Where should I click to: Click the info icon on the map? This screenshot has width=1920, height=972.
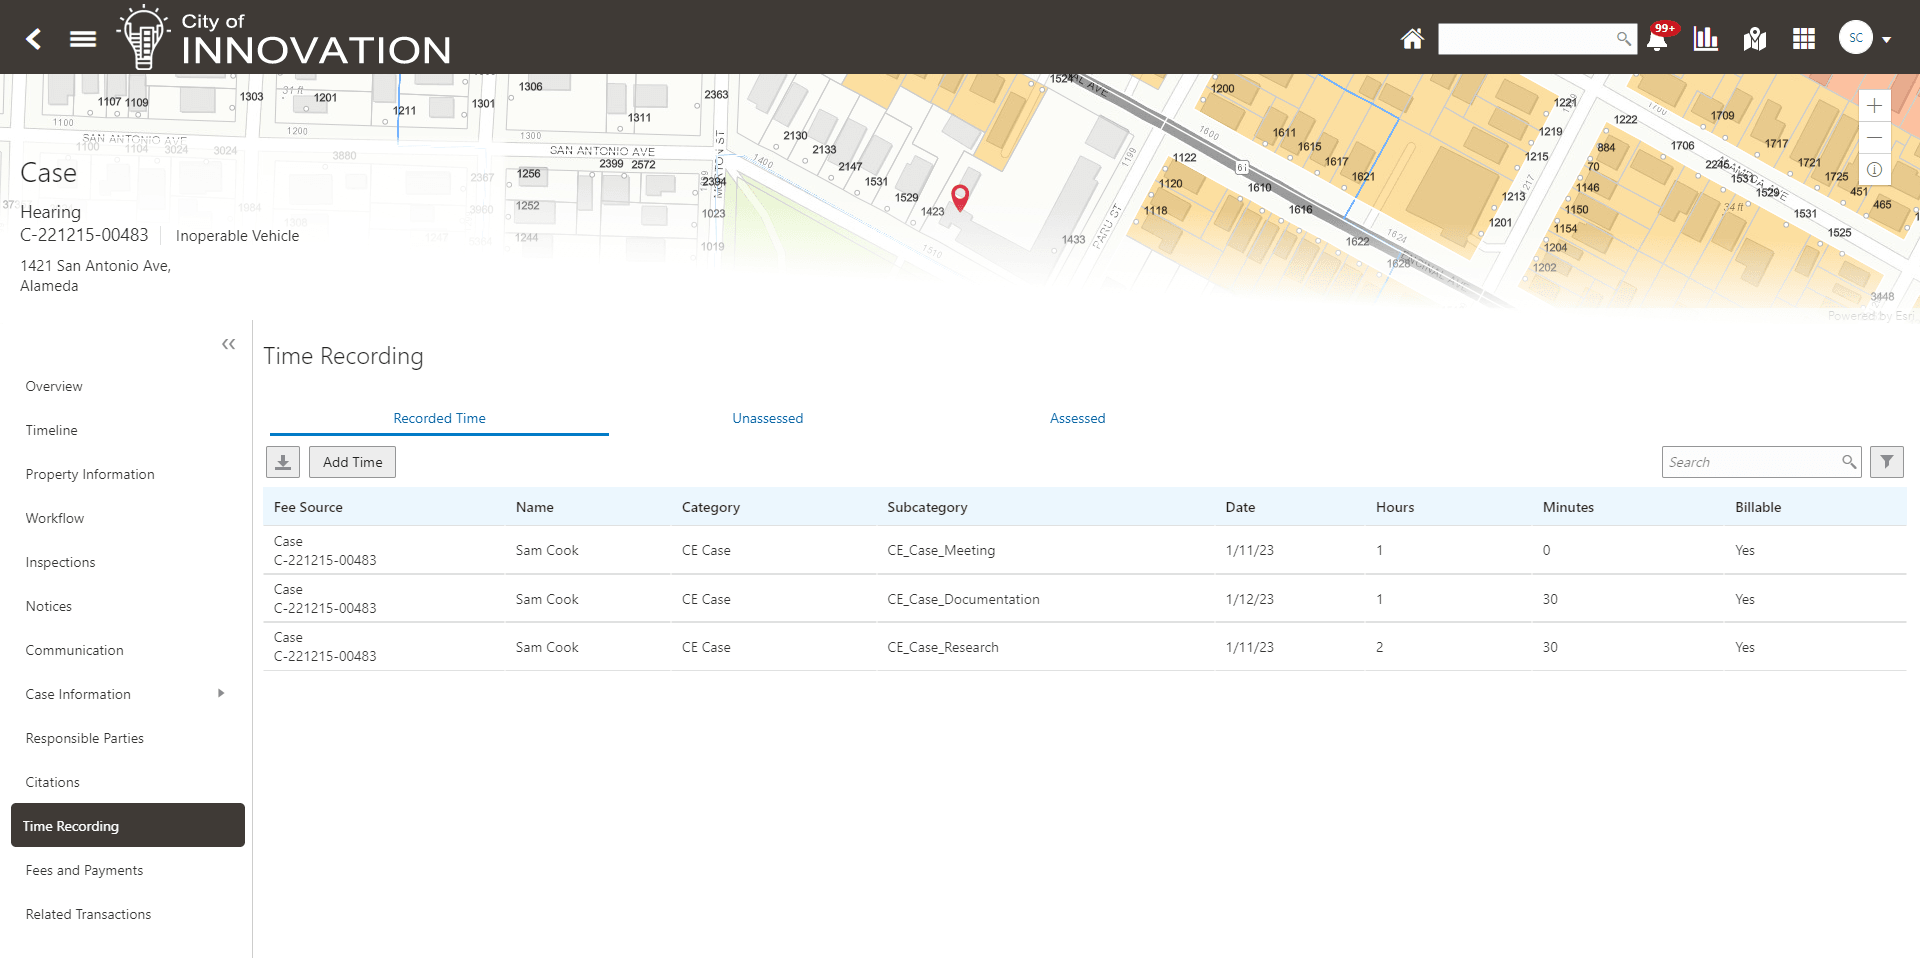tap(1875, 169)
